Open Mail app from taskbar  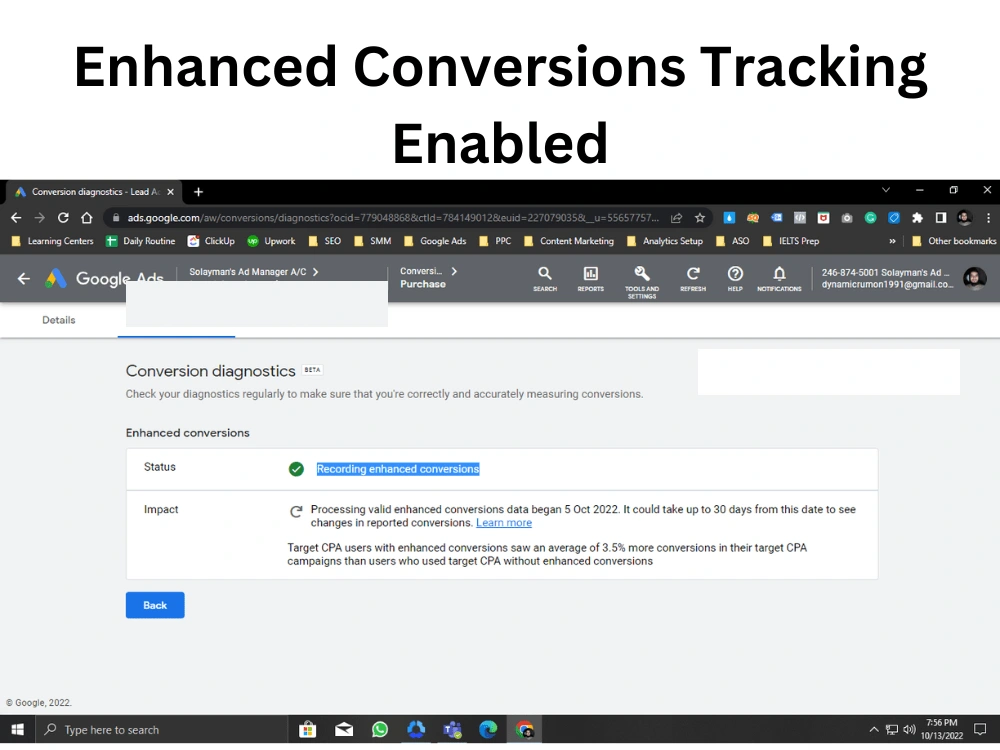point(344,730)
